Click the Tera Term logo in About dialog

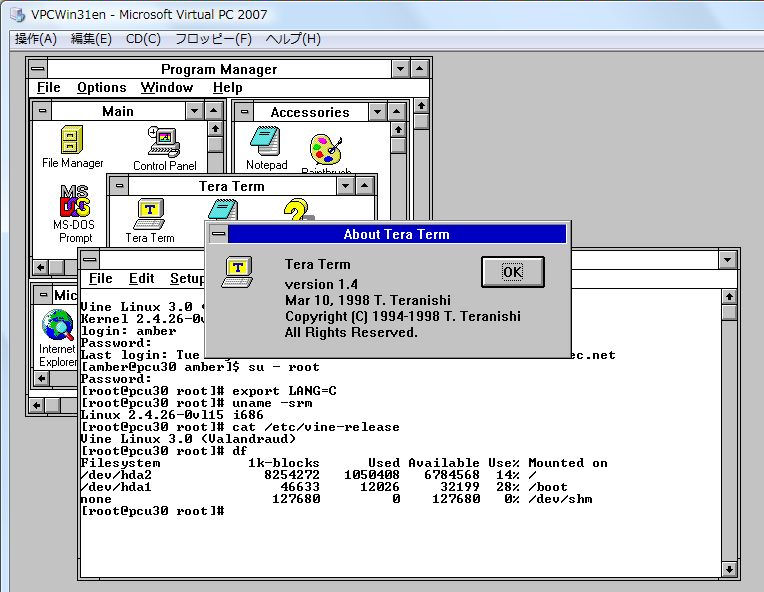[237, 271]
